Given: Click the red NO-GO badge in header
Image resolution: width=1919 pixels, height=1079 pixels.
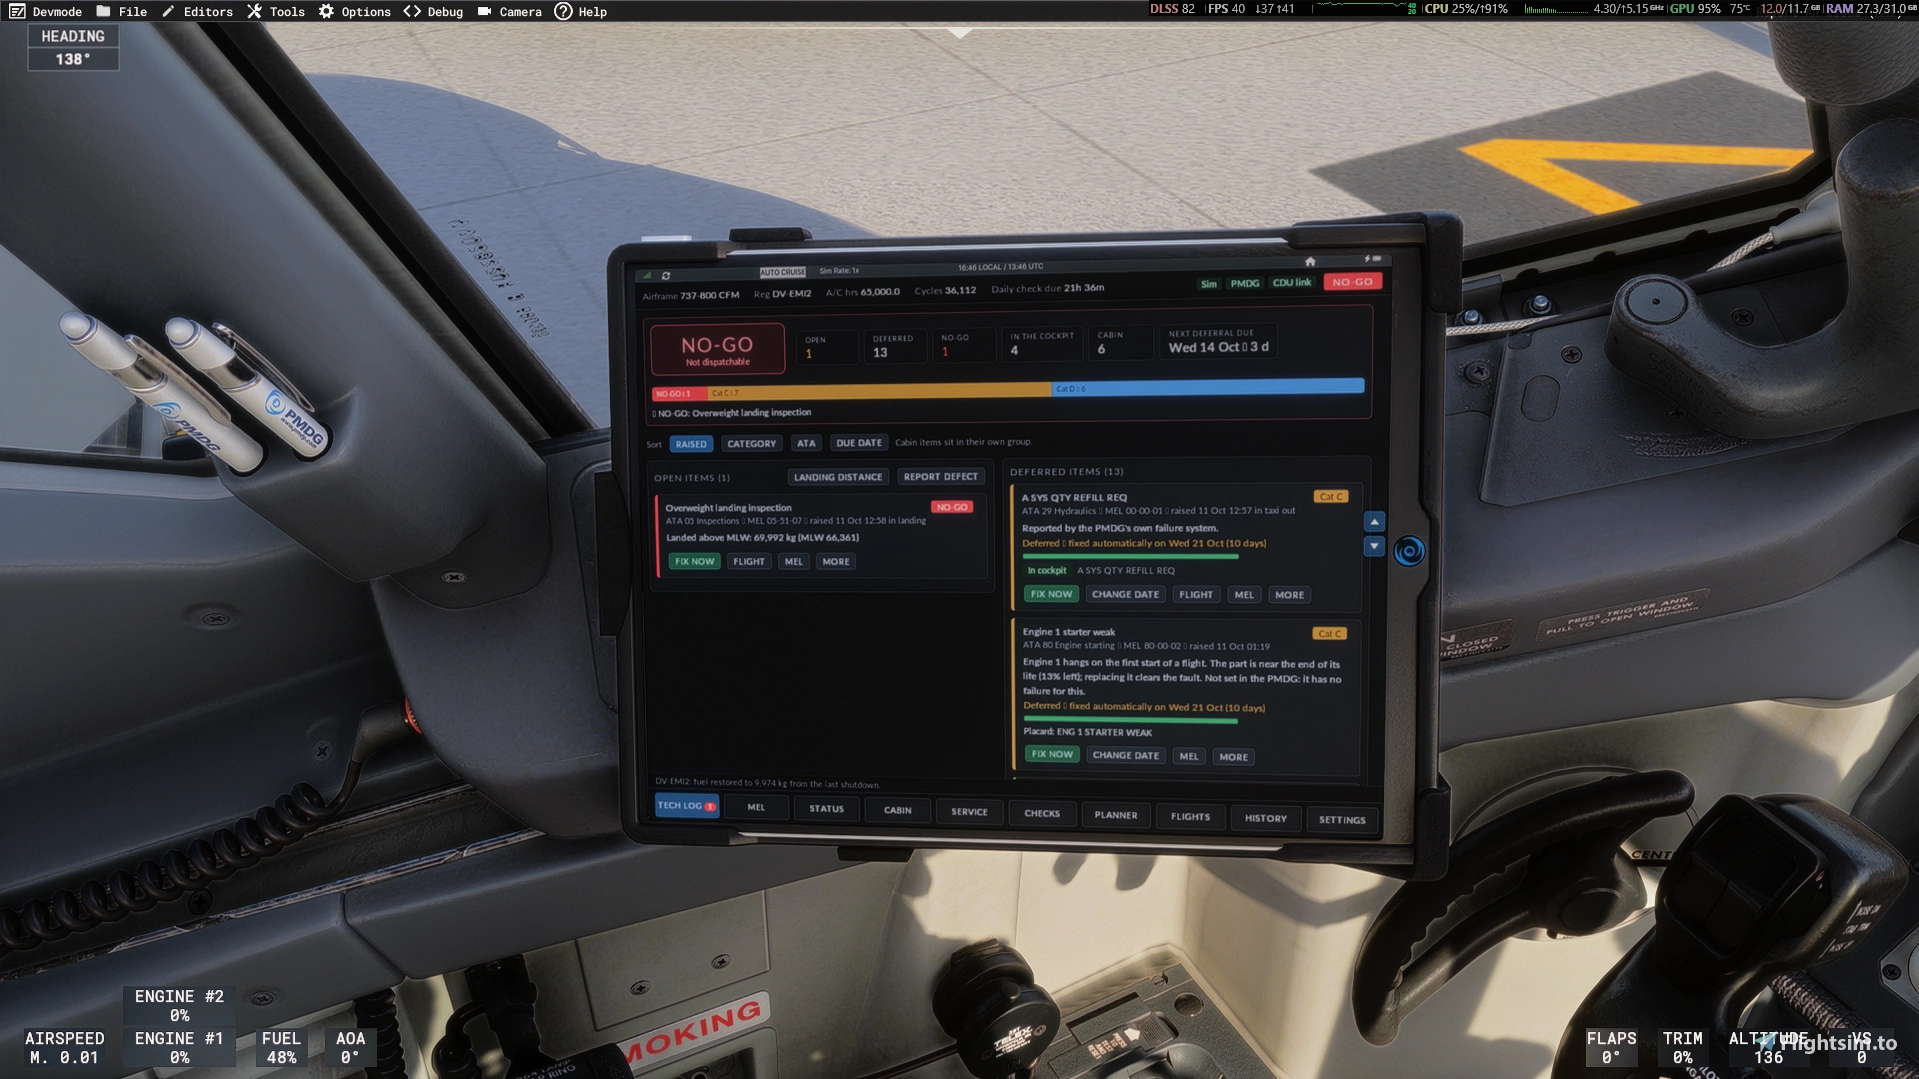Looking at the screenshot, I should point(1352,282).
